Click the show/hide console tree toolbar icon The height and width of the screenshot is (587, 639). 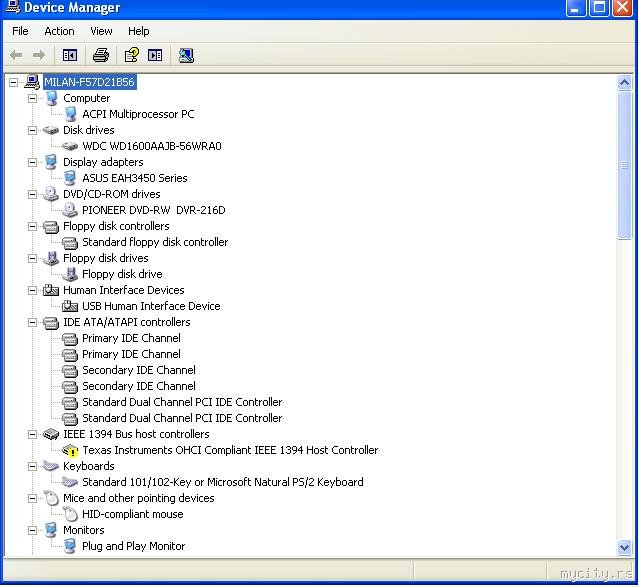point(70,55)
